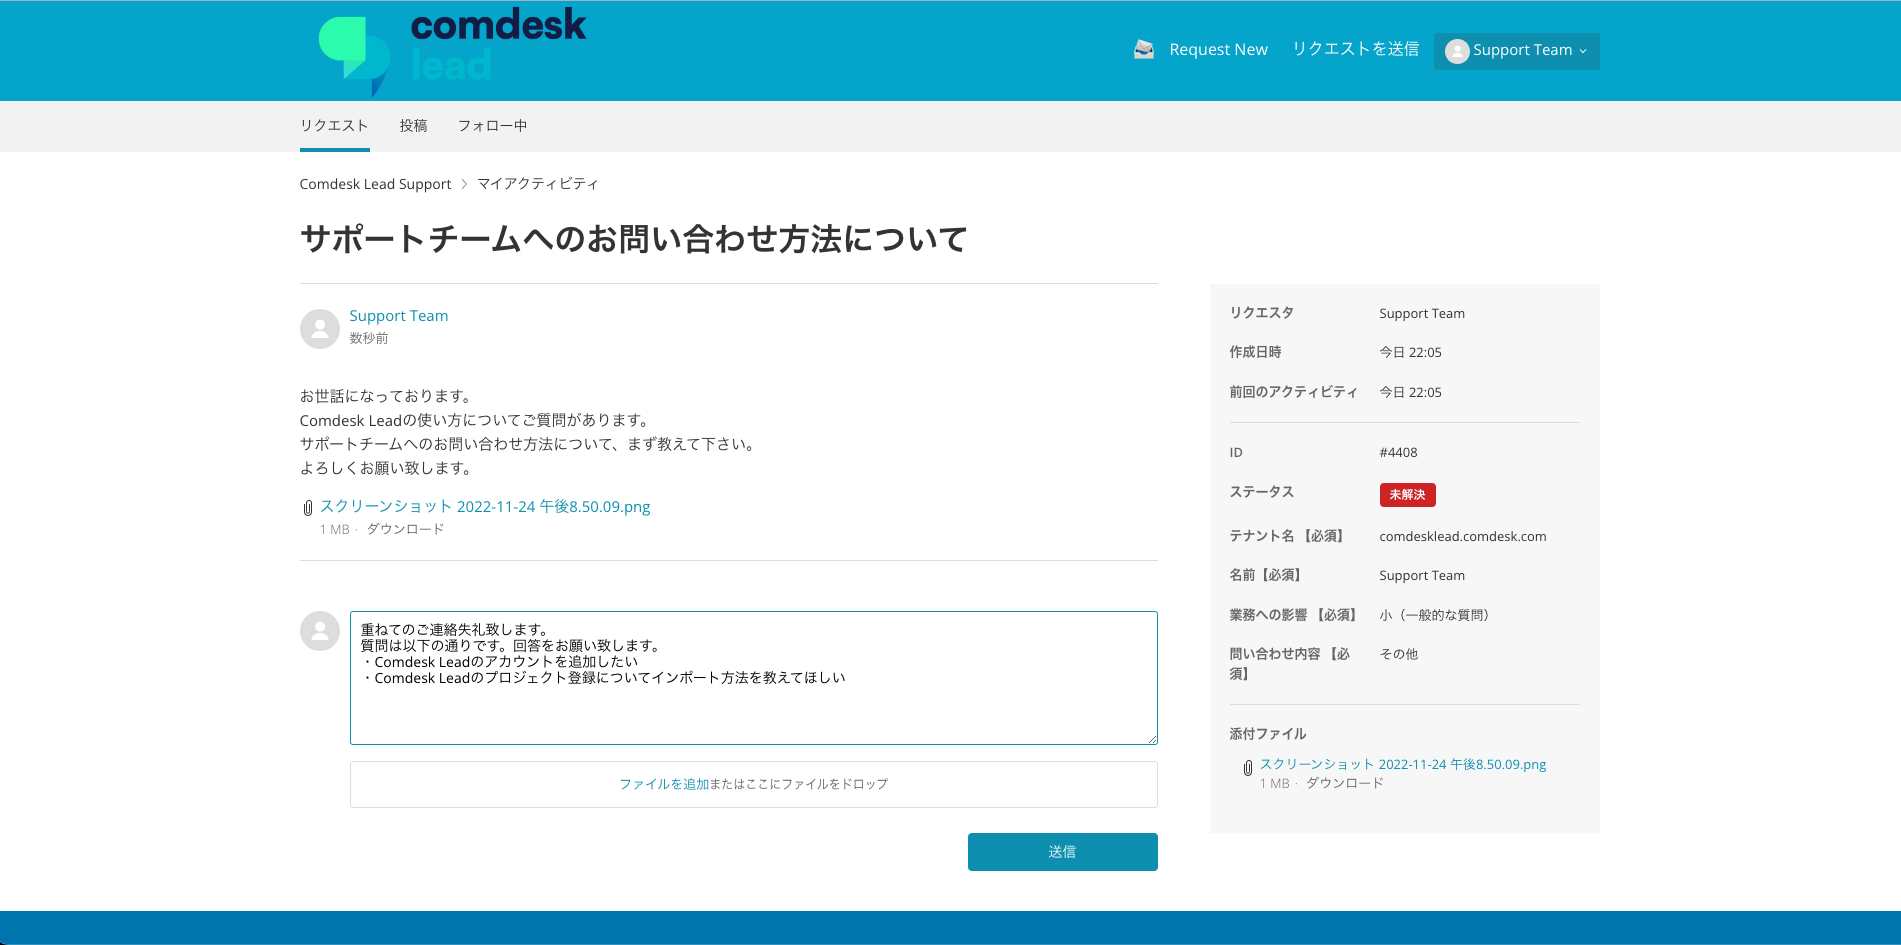Click the envelope icon next to Request New

pos(1142,48)
